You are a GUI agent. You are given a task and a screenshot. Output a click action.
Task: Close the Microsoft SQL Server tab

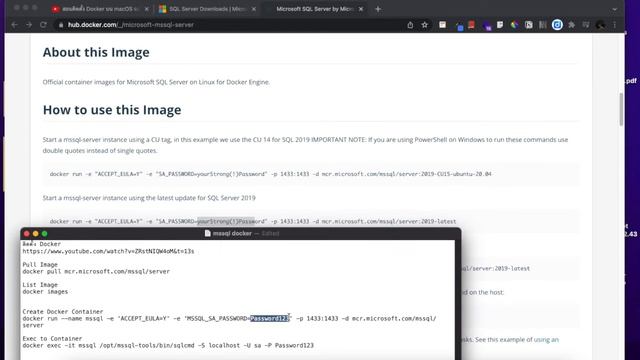click(x=361, y=9)
